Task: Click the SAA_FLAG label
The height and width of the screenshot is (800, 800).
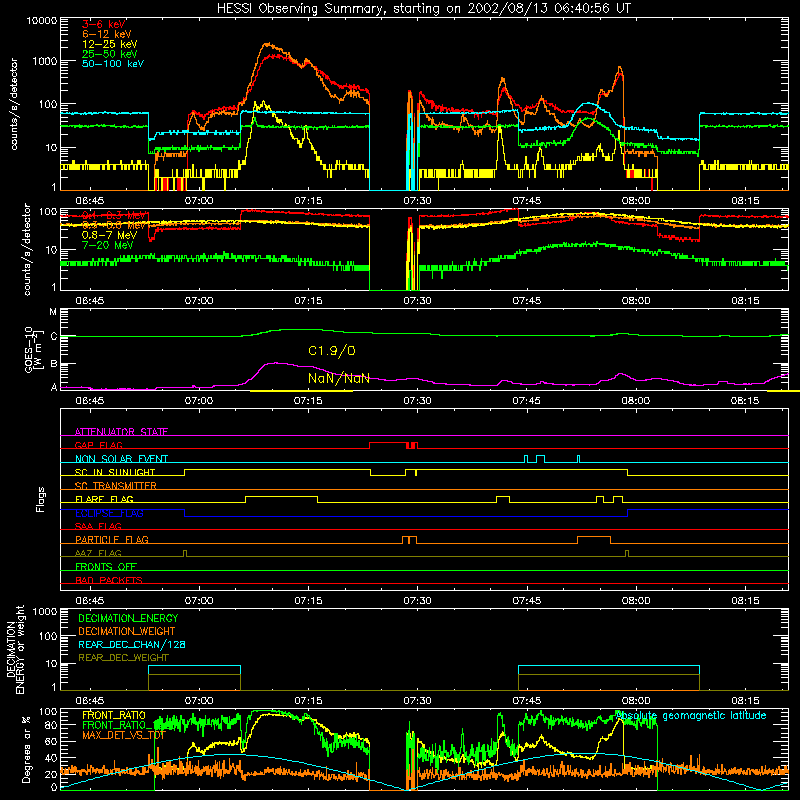Action: (98, 526)
